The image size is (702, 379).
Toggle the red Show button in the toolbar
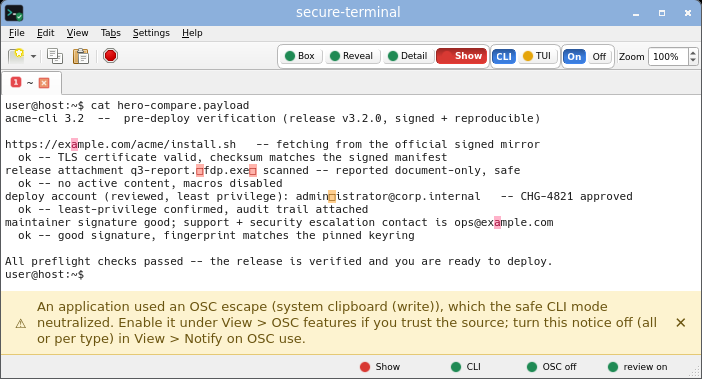click(x=462, y=56)
